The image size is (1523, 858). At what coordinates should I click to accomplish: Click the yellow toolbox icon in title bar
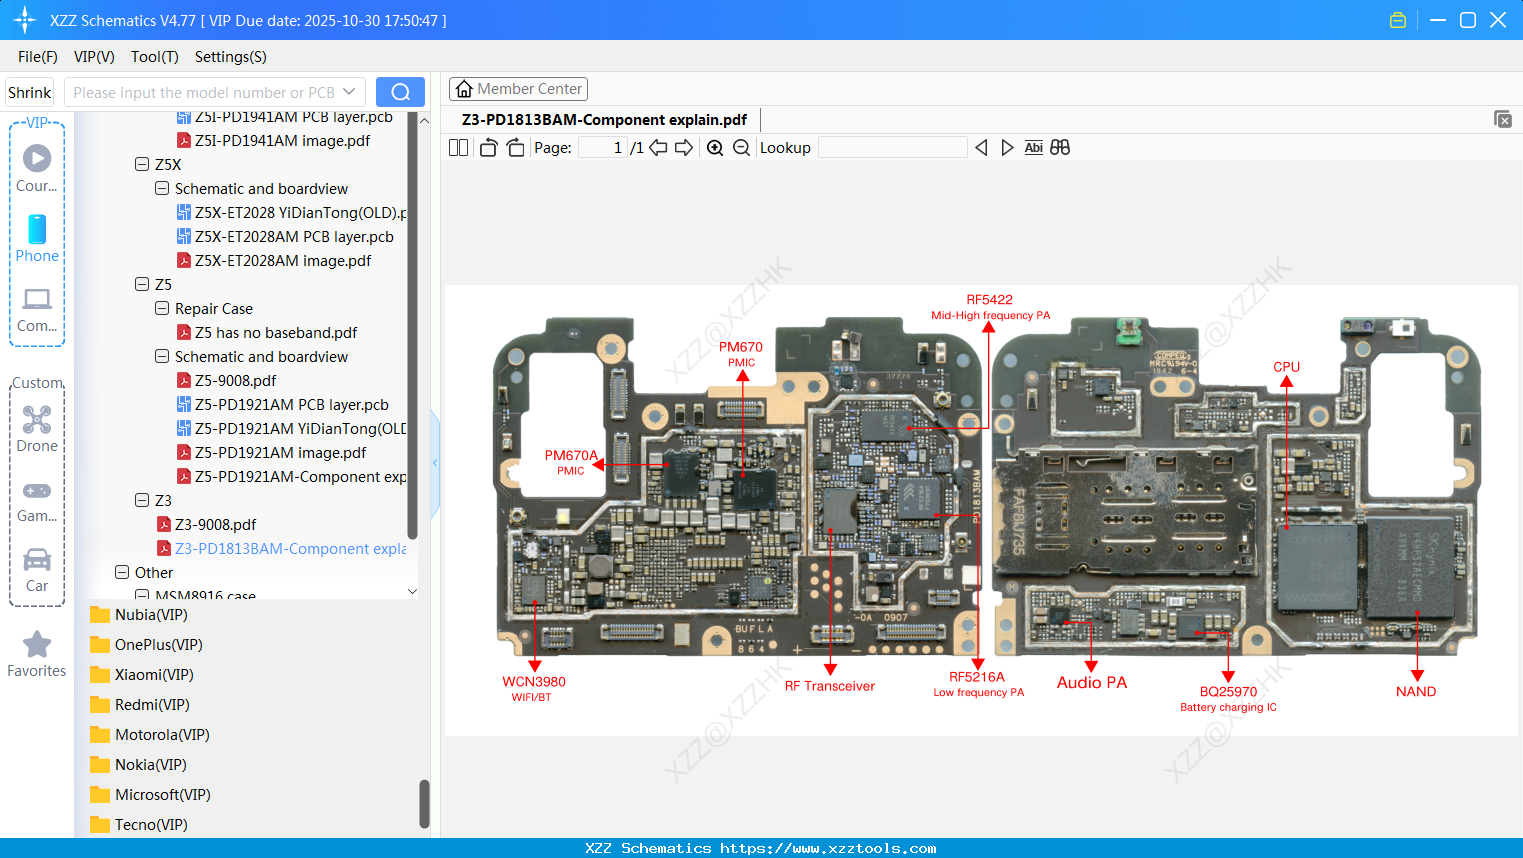(x=1398, y=20)
